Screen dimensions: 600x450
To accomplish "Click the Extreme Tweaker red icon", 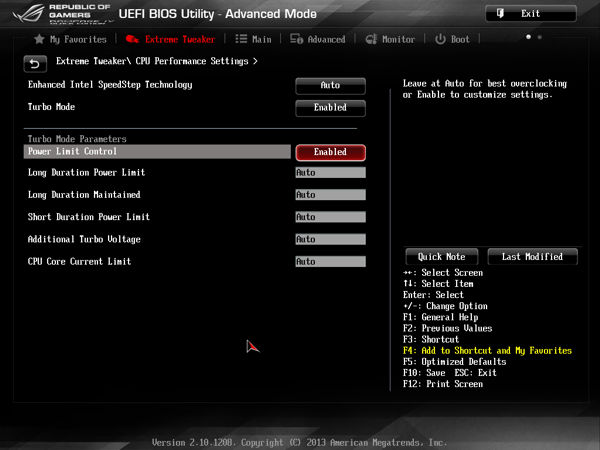I will (132, 39).
